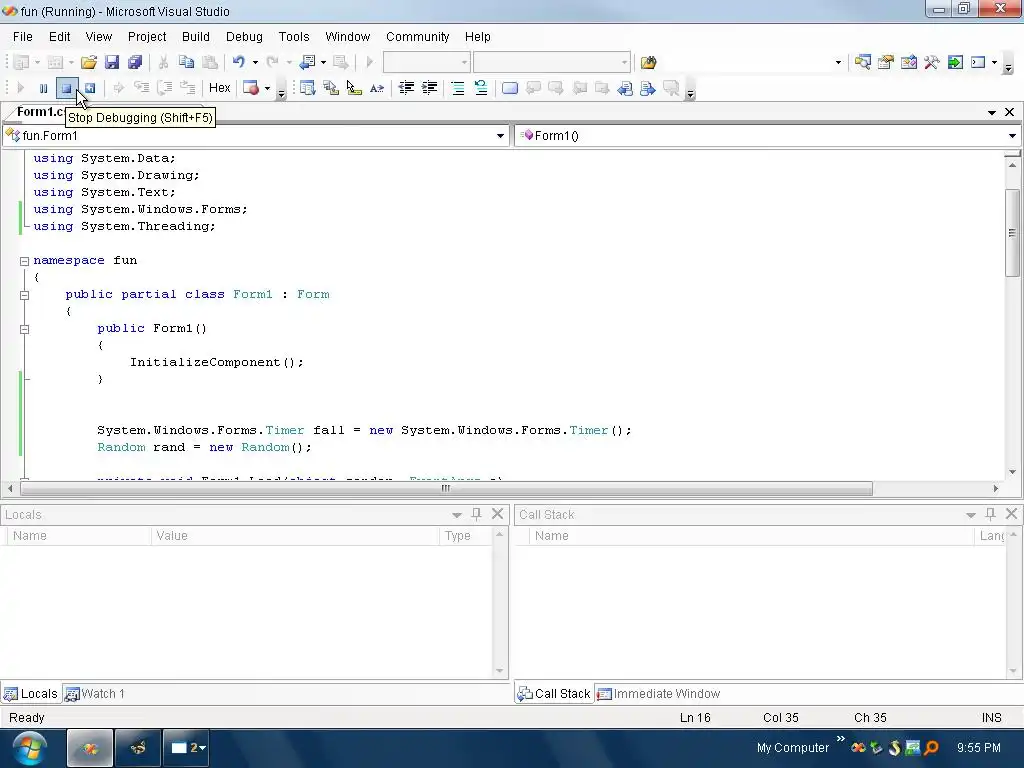Decrease line indent in text editor toolbar
Image resolution: width=1024 pixels, height=768 pixels.
[406, 88]
